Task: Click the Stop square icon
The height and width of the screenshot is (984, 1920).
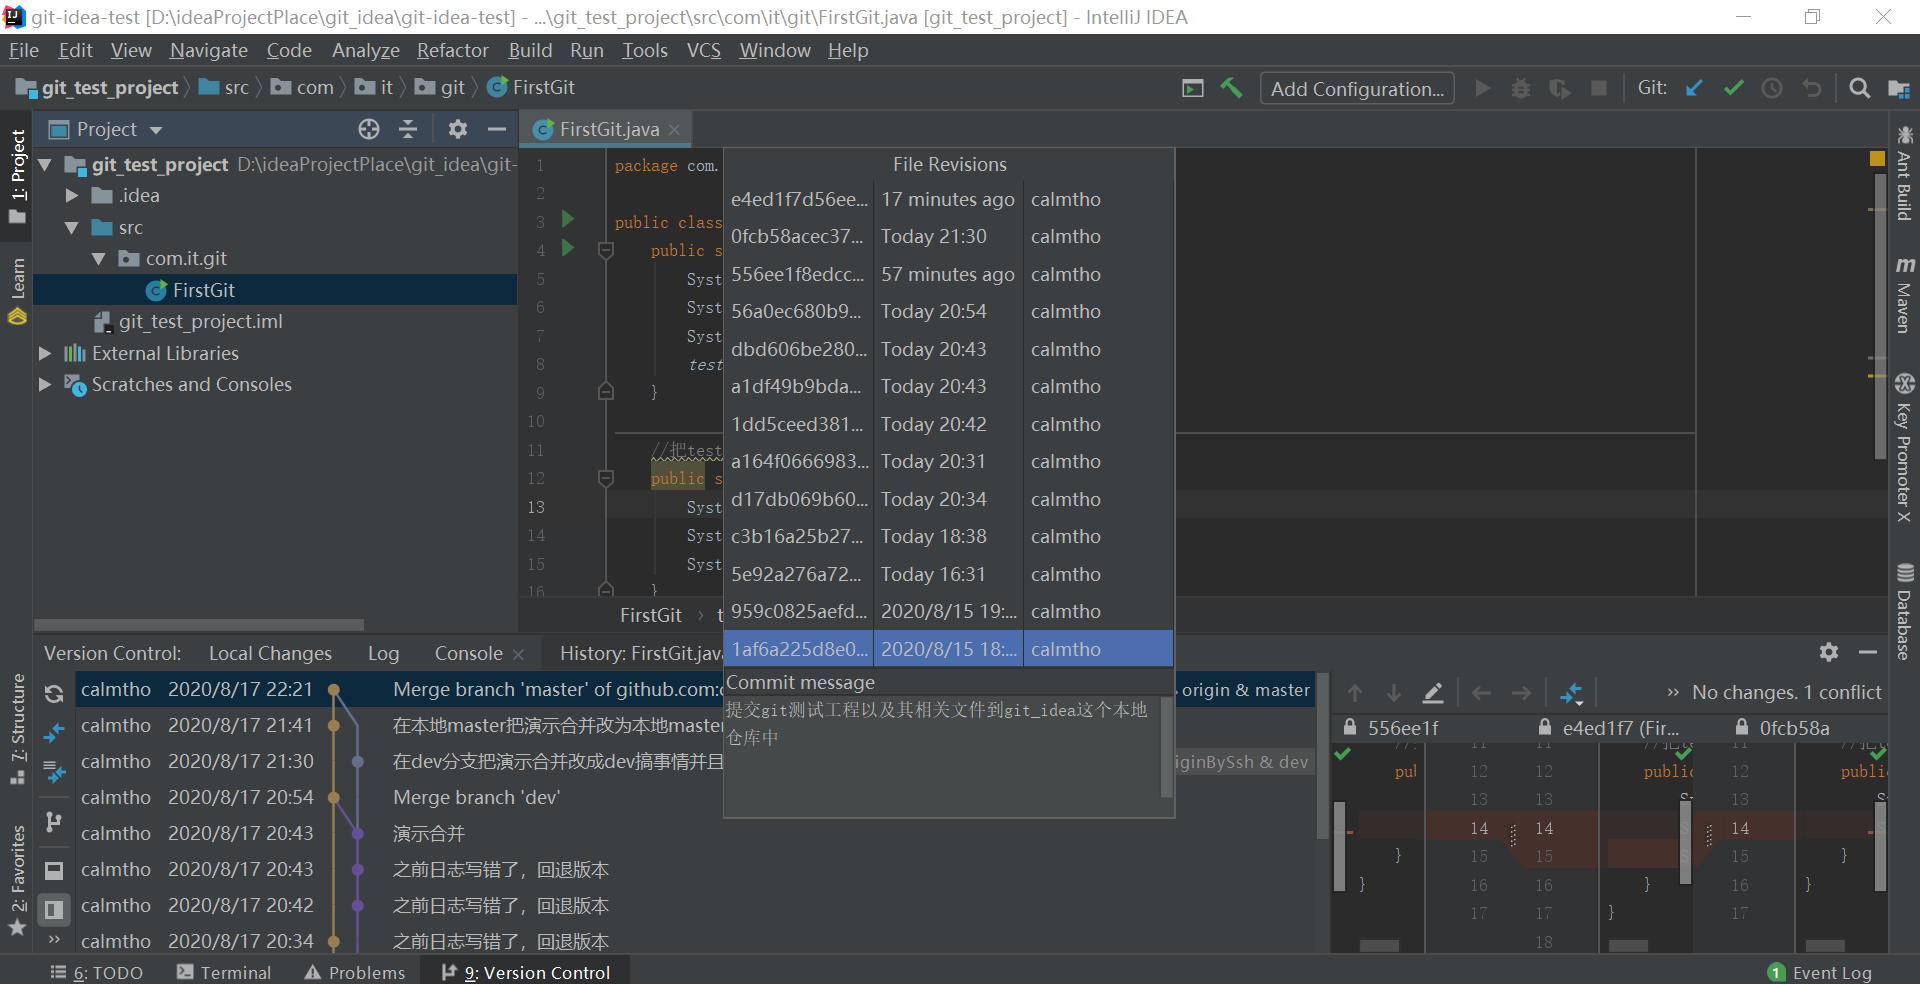Action: tap(1599, 88)
